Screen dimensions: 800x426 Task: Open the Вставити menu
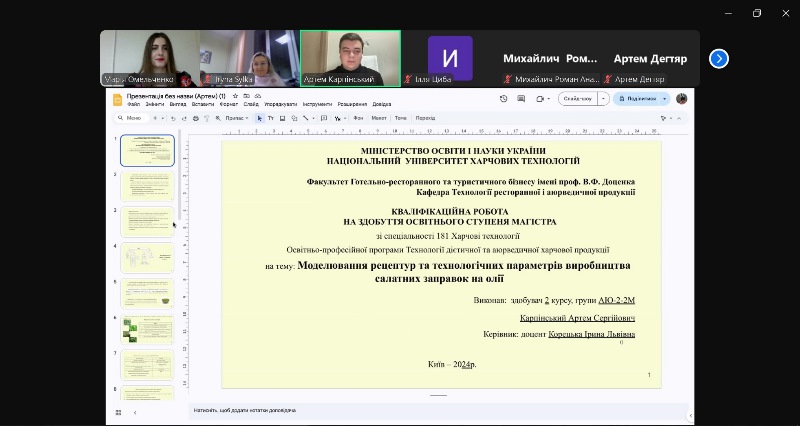pos(203,104)
